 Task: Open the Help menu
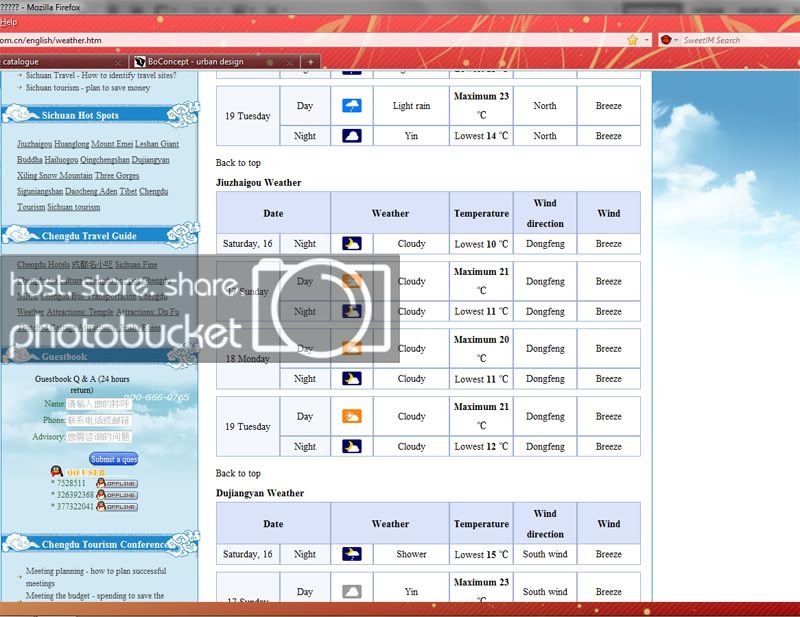(x=8, y=22)
